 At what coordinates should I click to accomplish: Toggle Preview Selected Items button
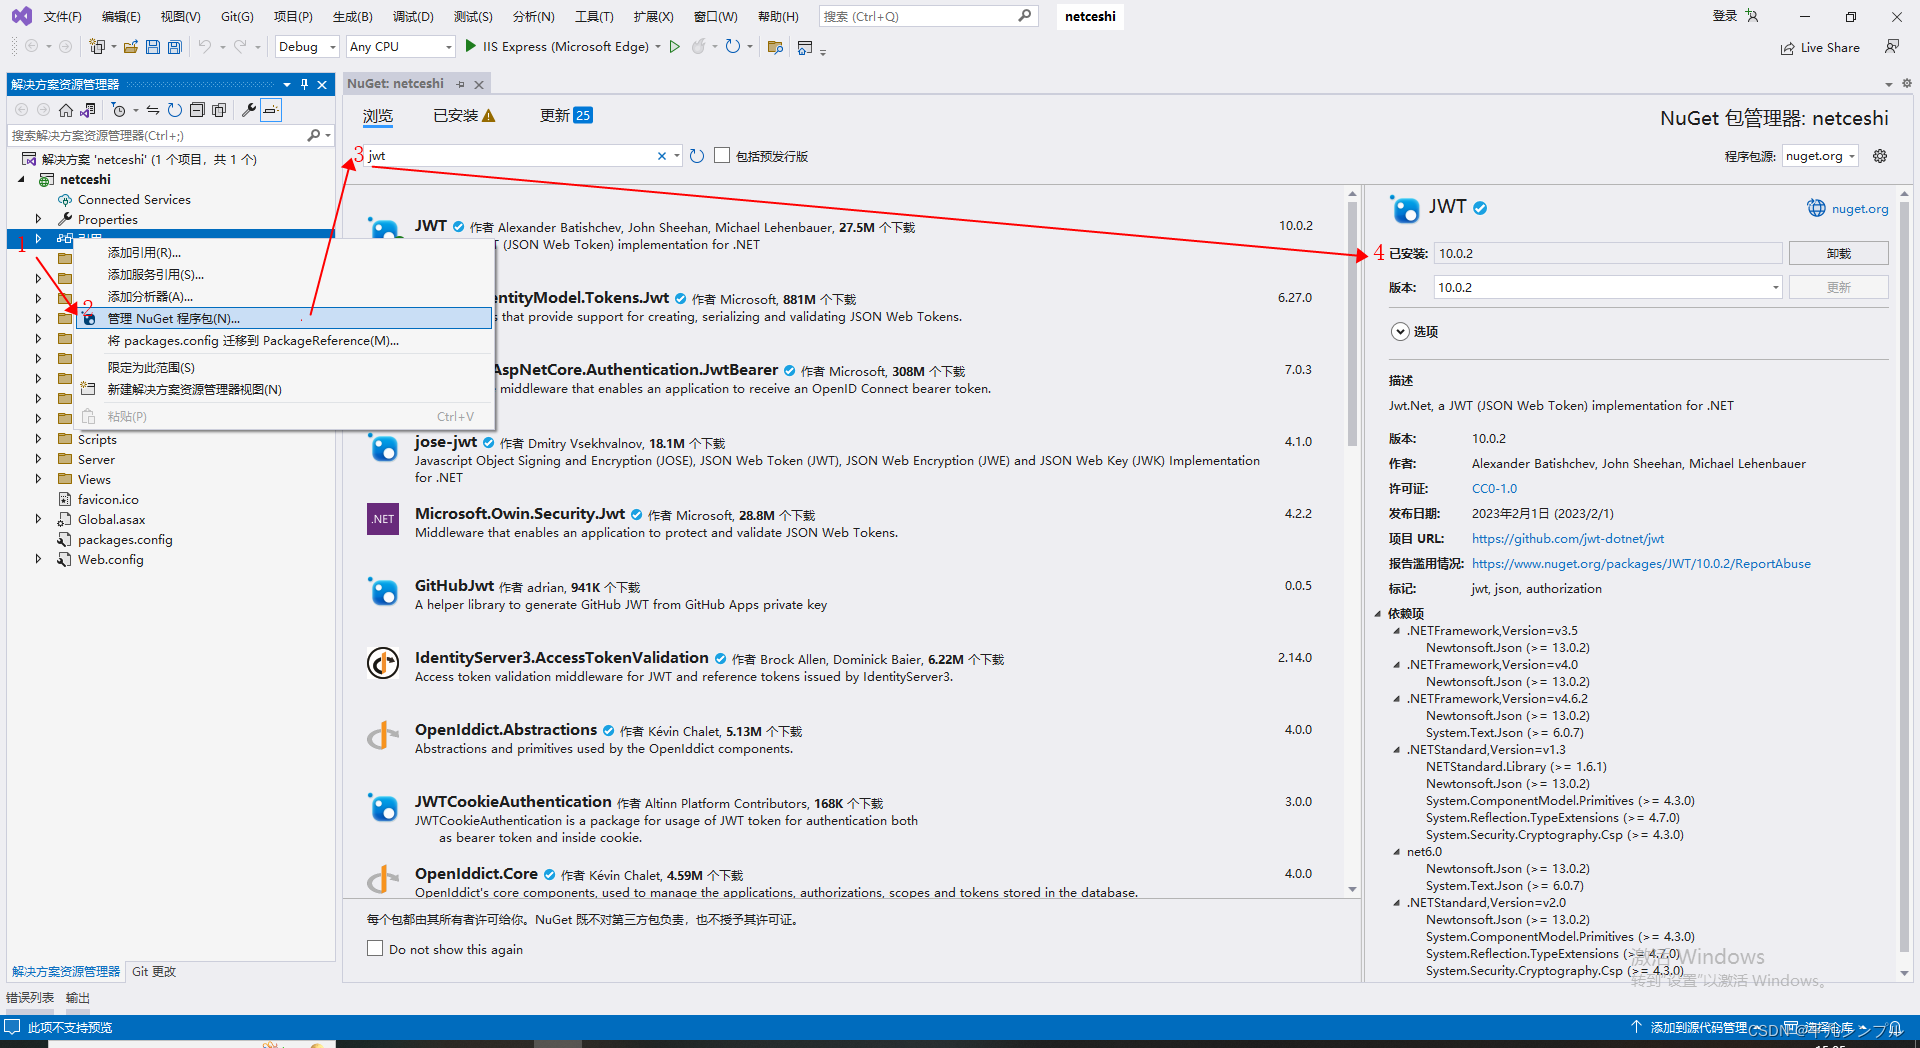pos(271,110)
